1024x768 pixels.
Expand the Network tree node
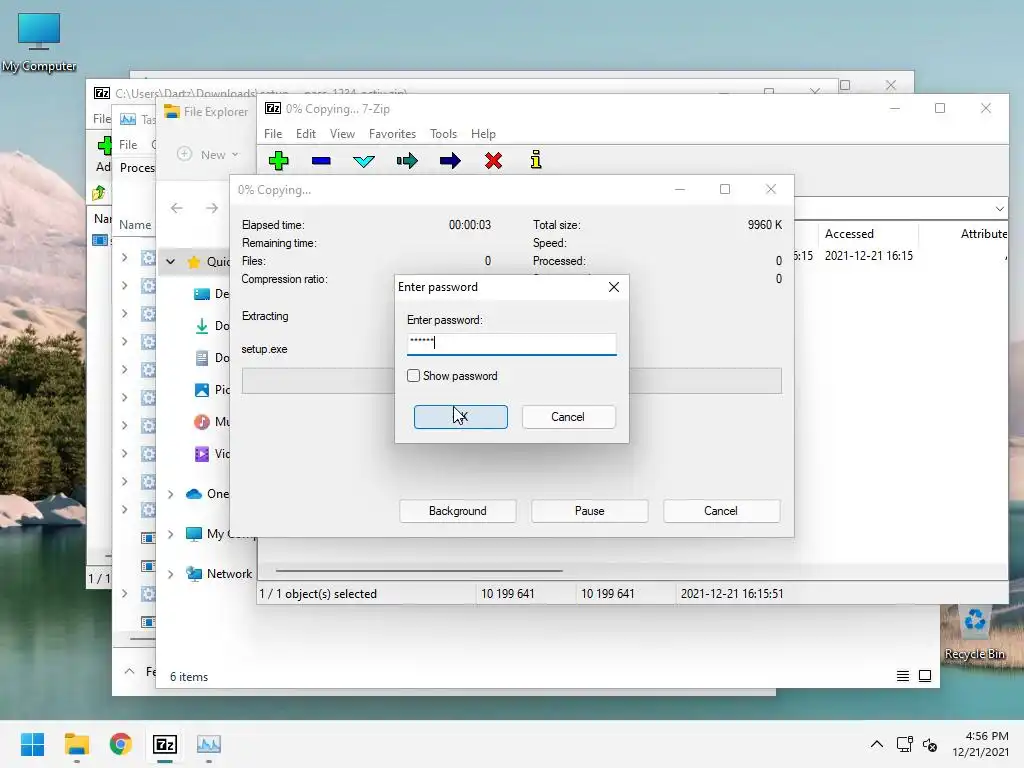[170, 574]
